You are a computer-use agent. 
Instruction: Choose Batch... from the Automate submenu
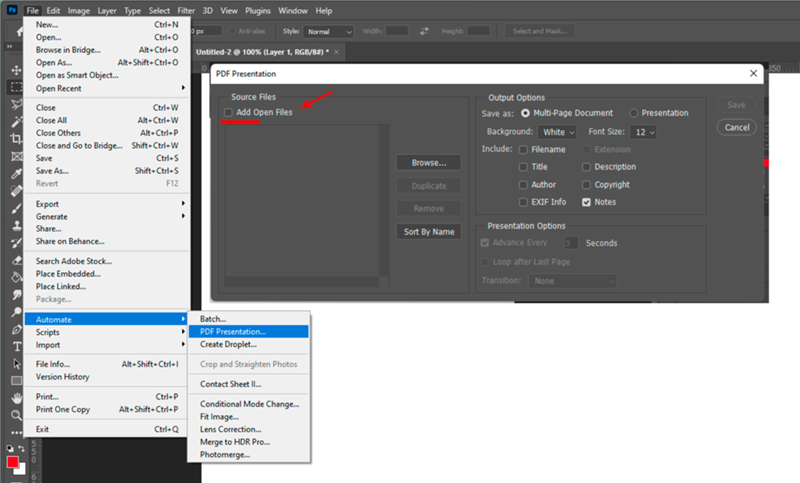248,319
